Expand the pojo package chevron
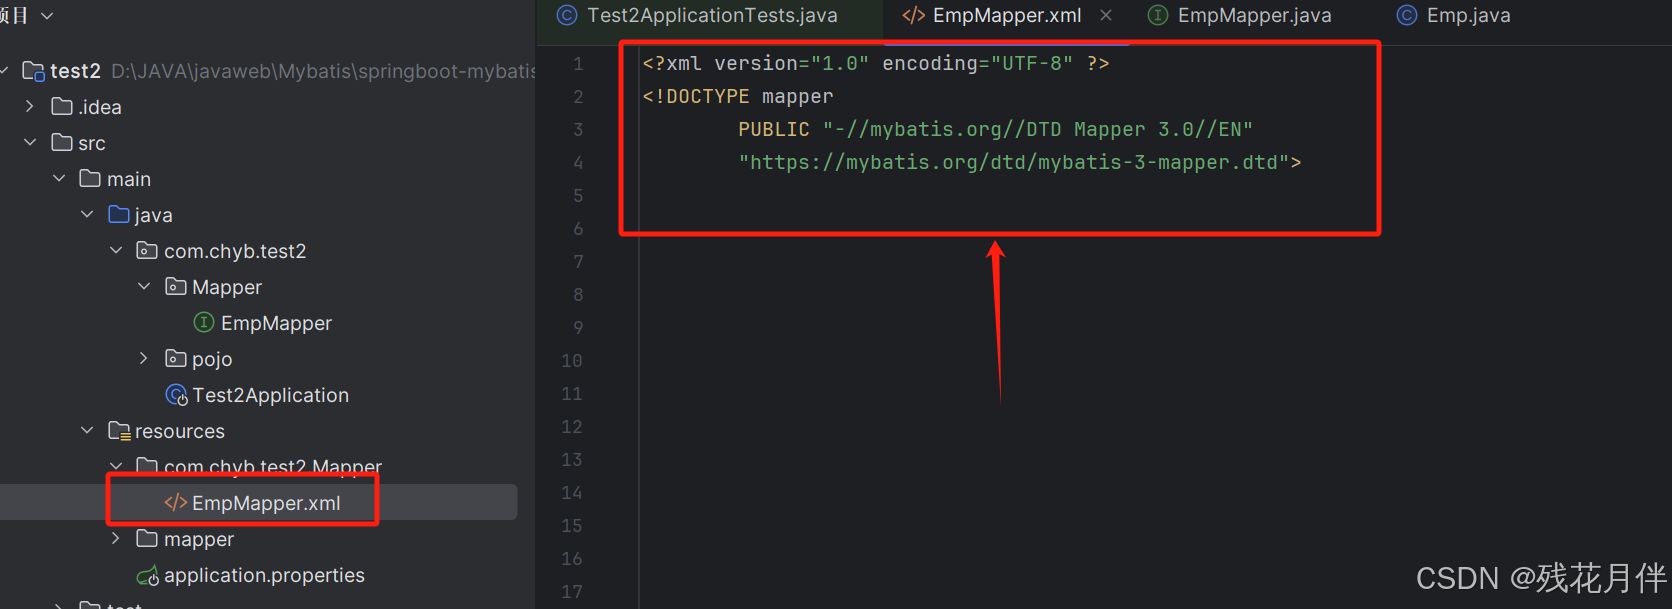Viewport: 1672px width, 609px height. point(144,358)
